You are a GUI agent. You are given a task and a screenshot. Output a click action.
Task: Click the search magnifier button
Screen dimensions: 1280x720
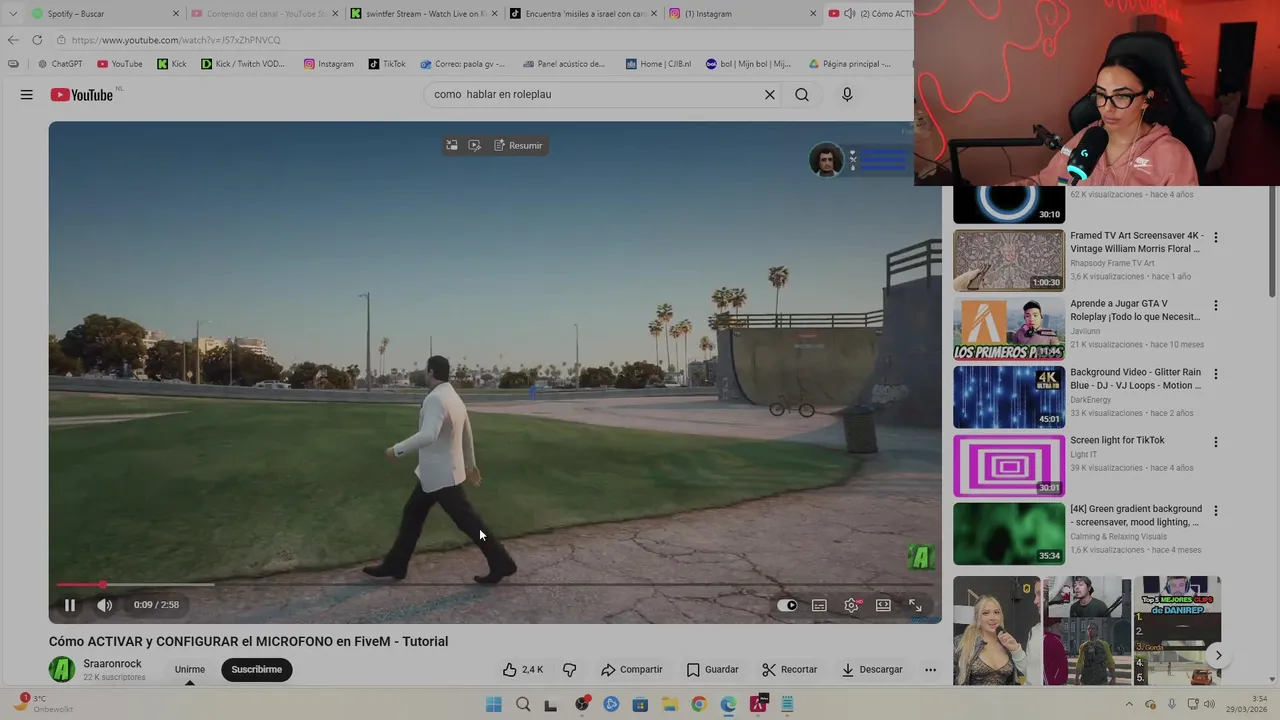tap(802, 95)
